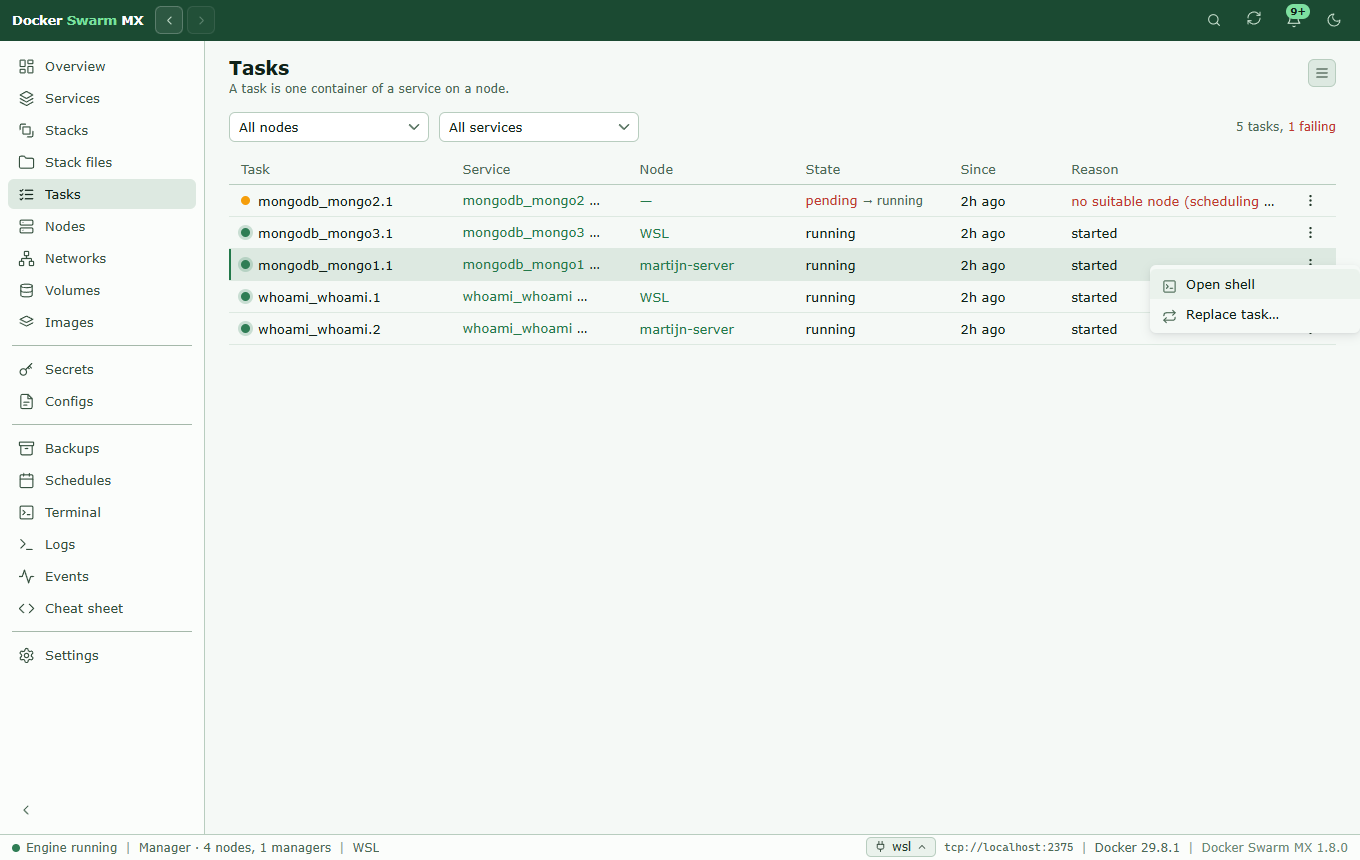The image size is (1360, 860).
Task: Select task mongodb_mongo2.1
Action: point(325,201)
